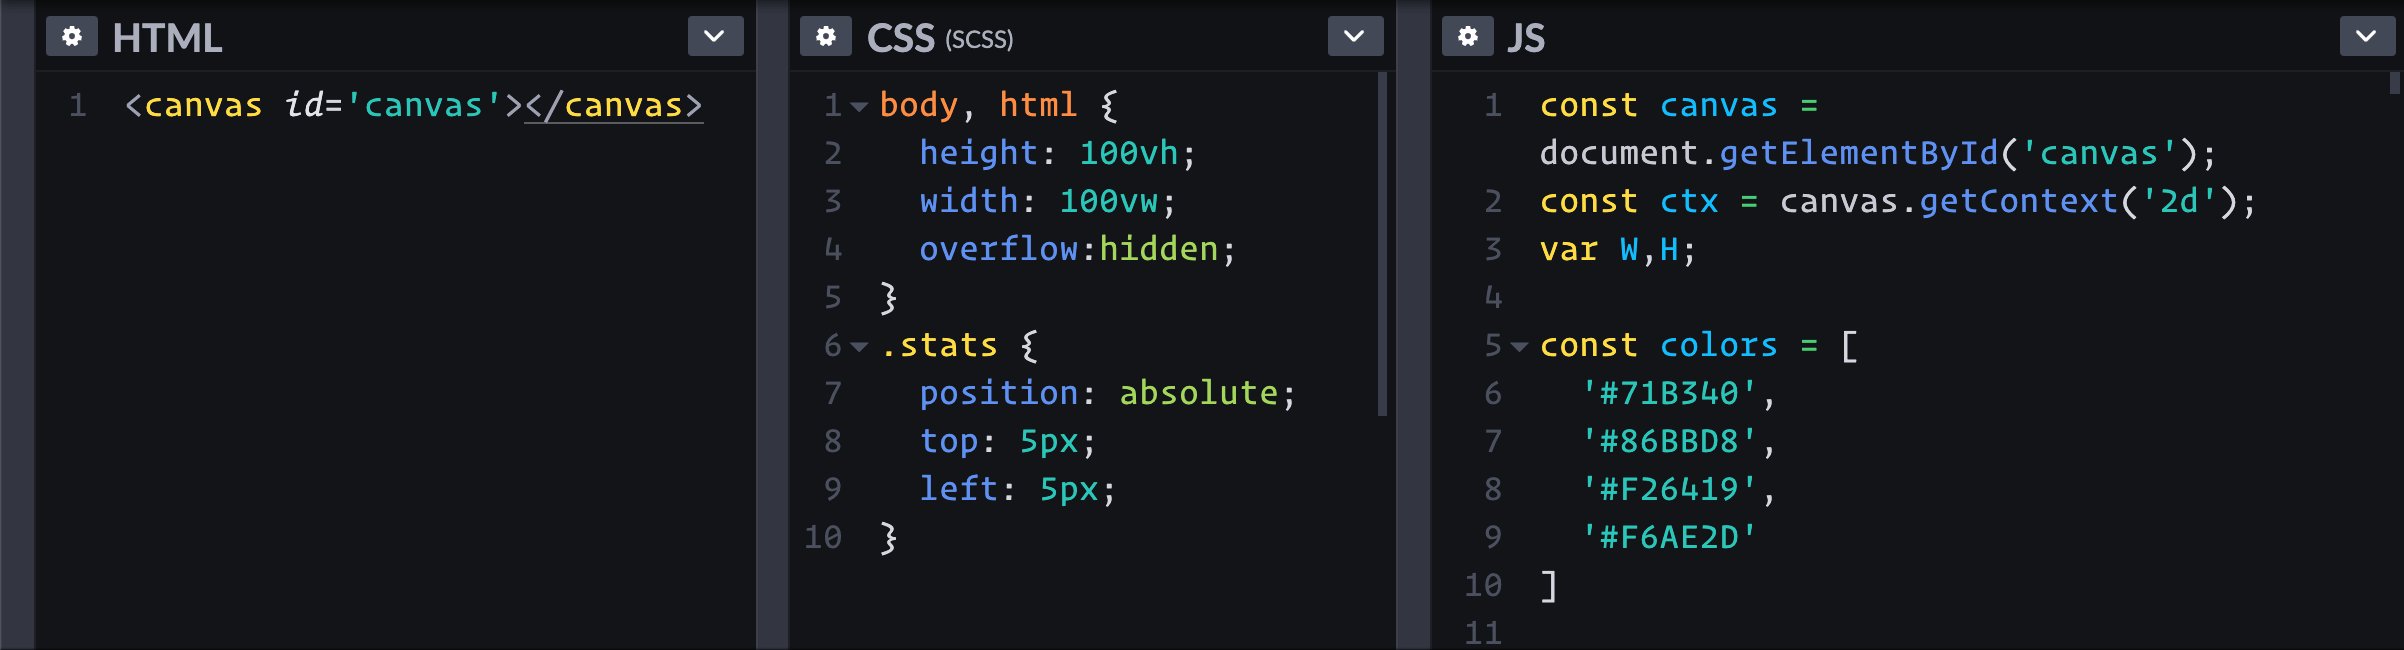Screen dimensions: 2404x650
Task: Open the CSS panel options chevron
Action: 1355,37
